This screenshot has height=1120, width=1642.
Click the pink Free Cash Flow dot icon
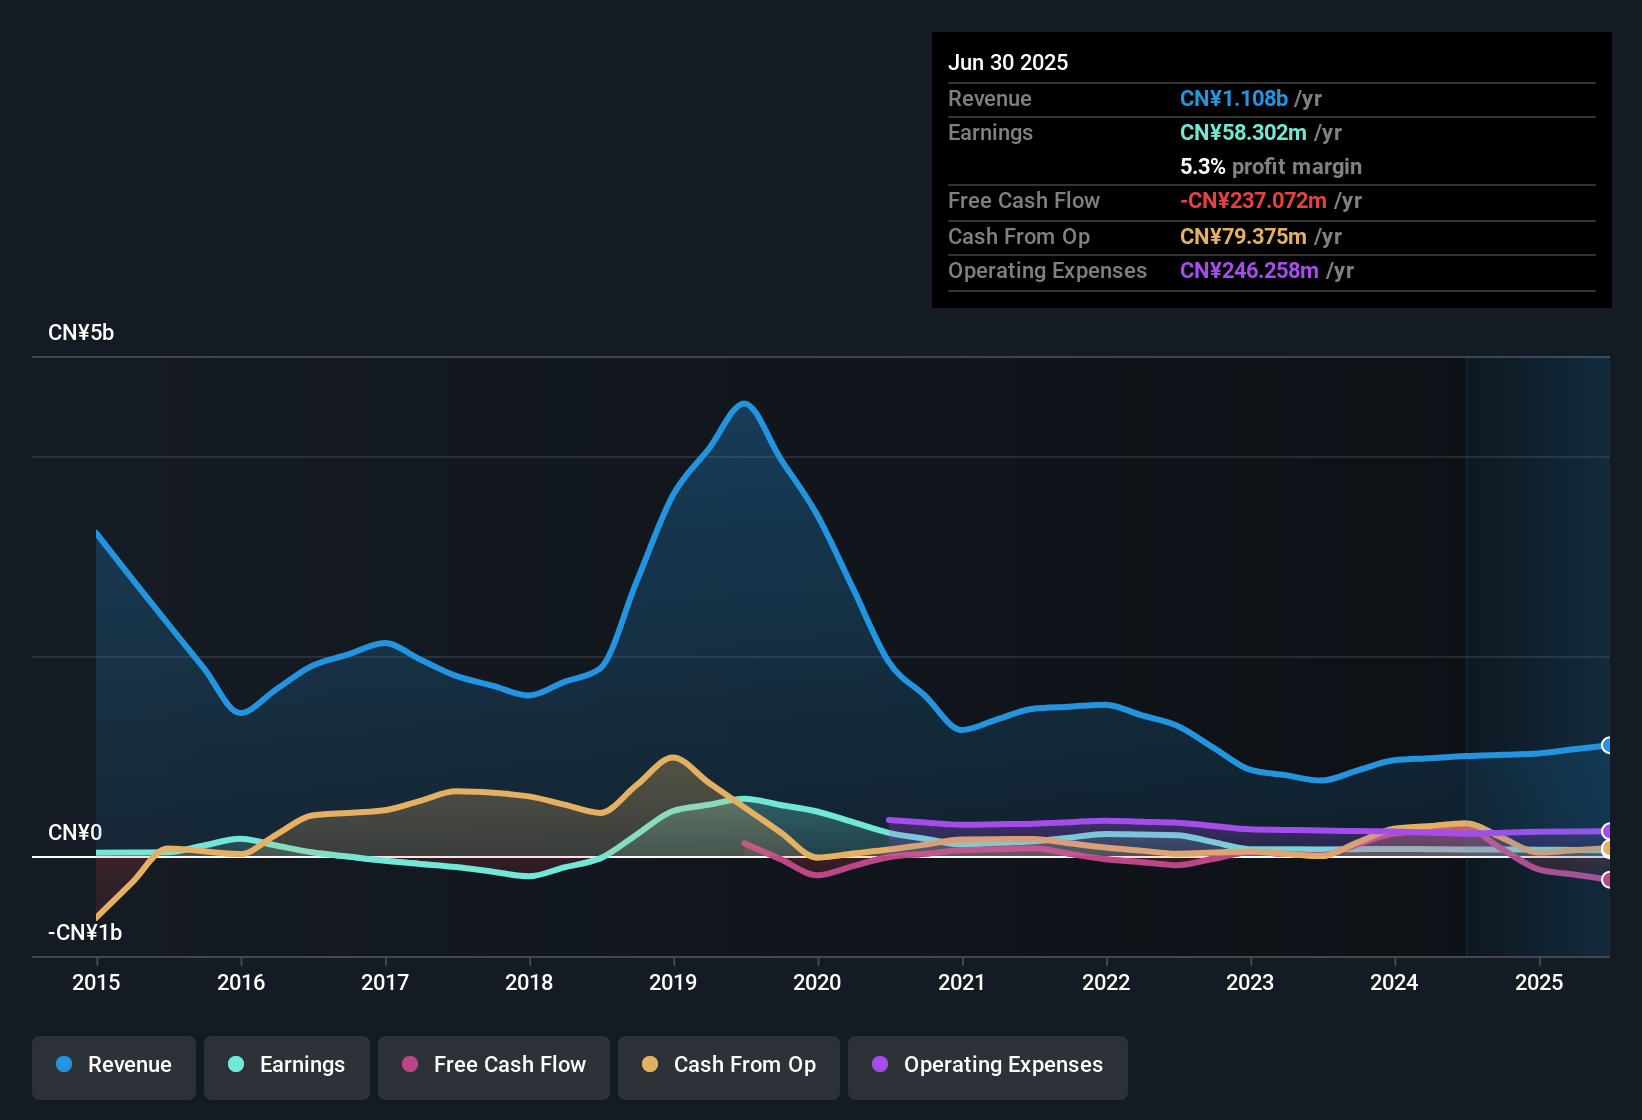coord(409,1065)
